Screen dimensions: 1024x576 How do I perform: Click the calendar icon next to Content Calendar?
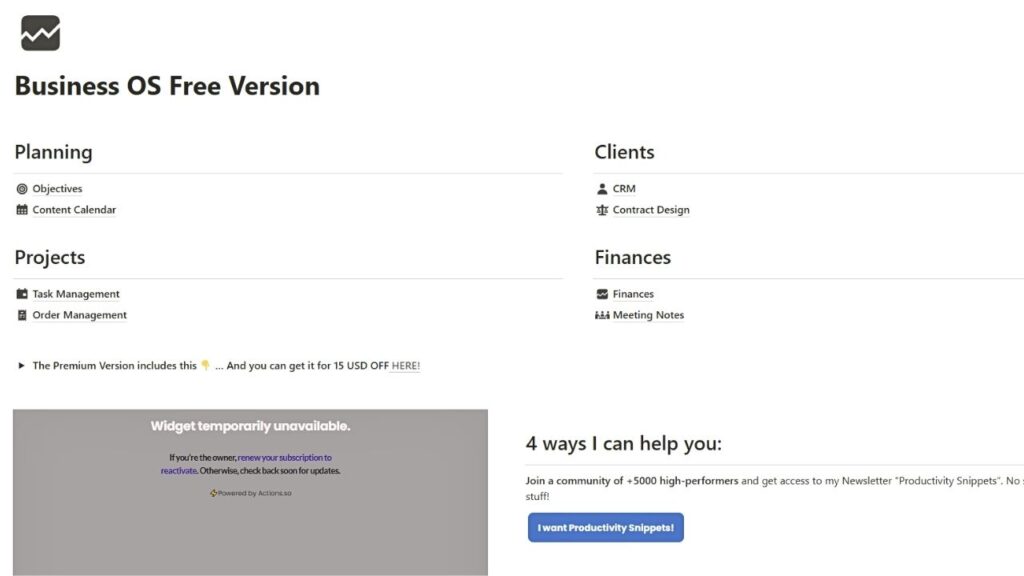coord(21,209)
